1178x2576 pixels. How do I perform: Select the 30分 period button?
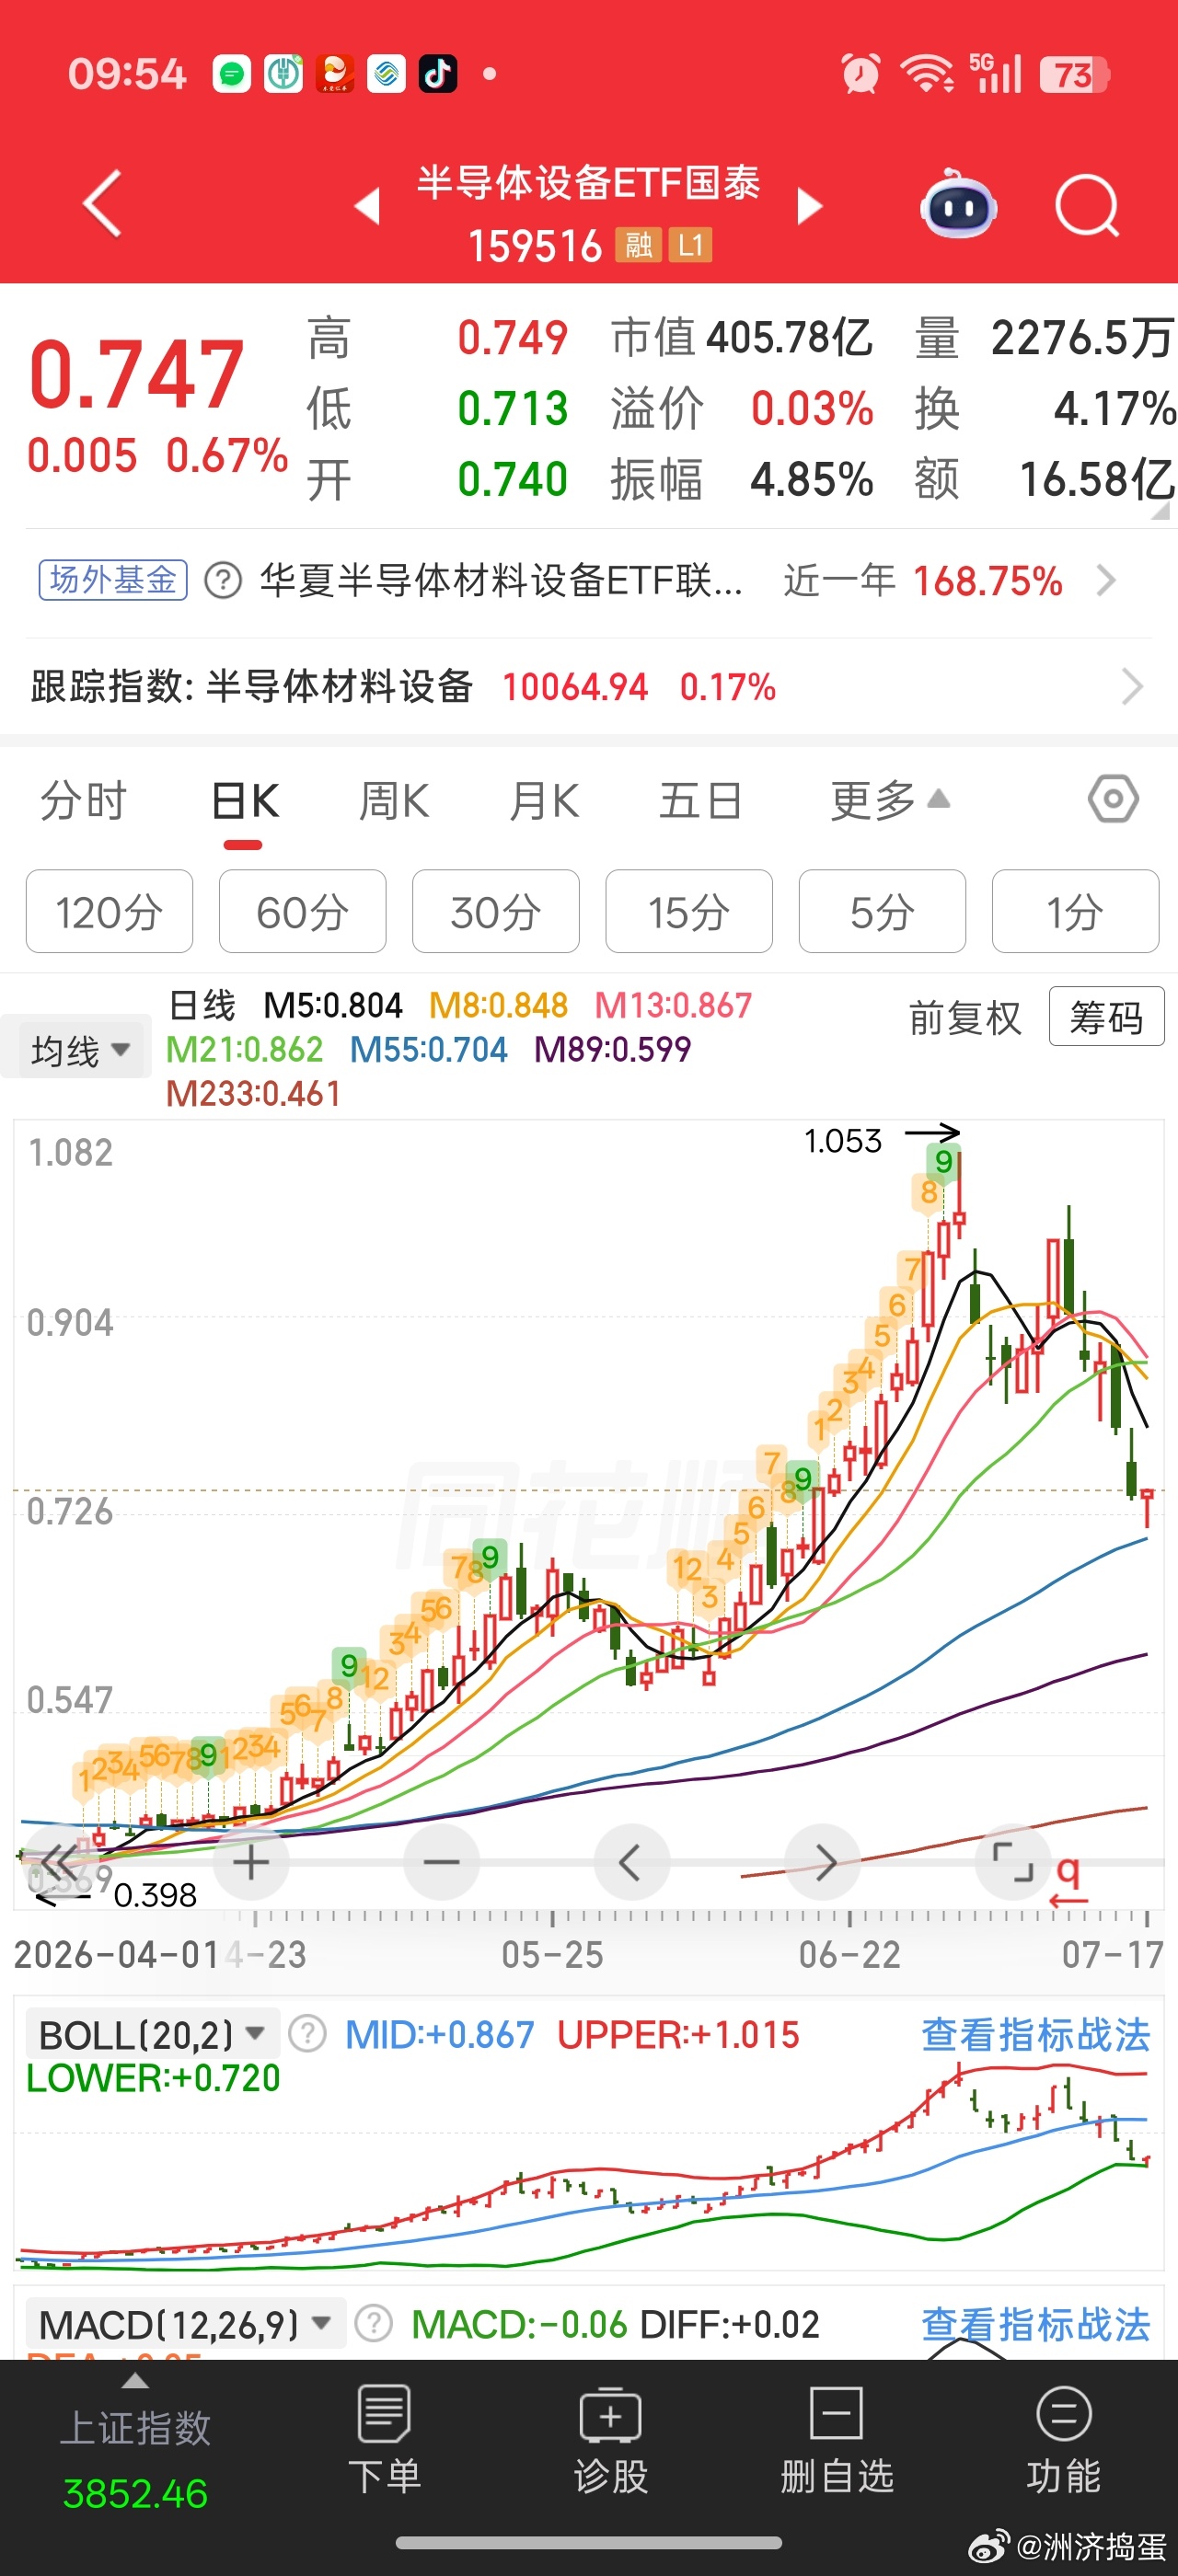click(x=495, y=911)
